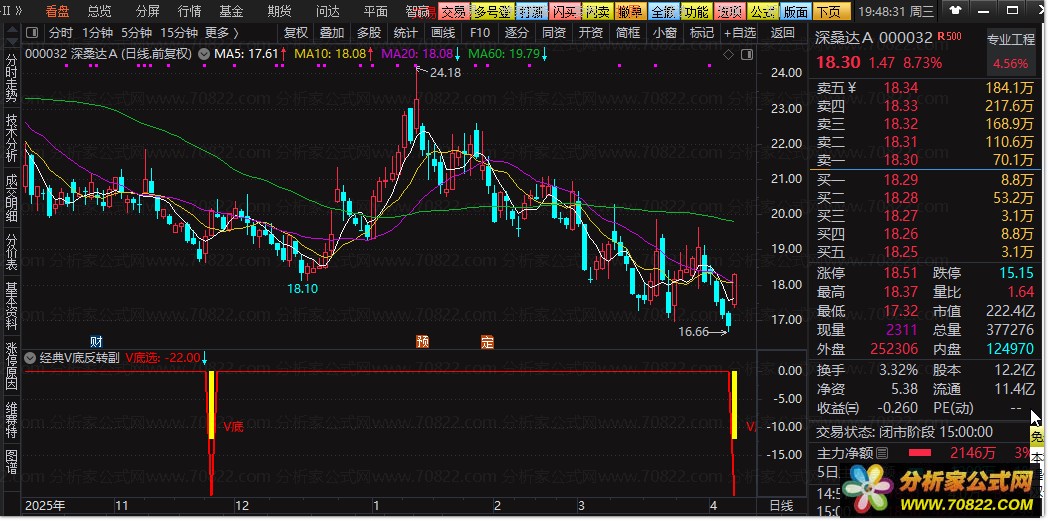Click 简框 toolbar item
This screenshot has width=1050, height=521.
coord(627,33)
